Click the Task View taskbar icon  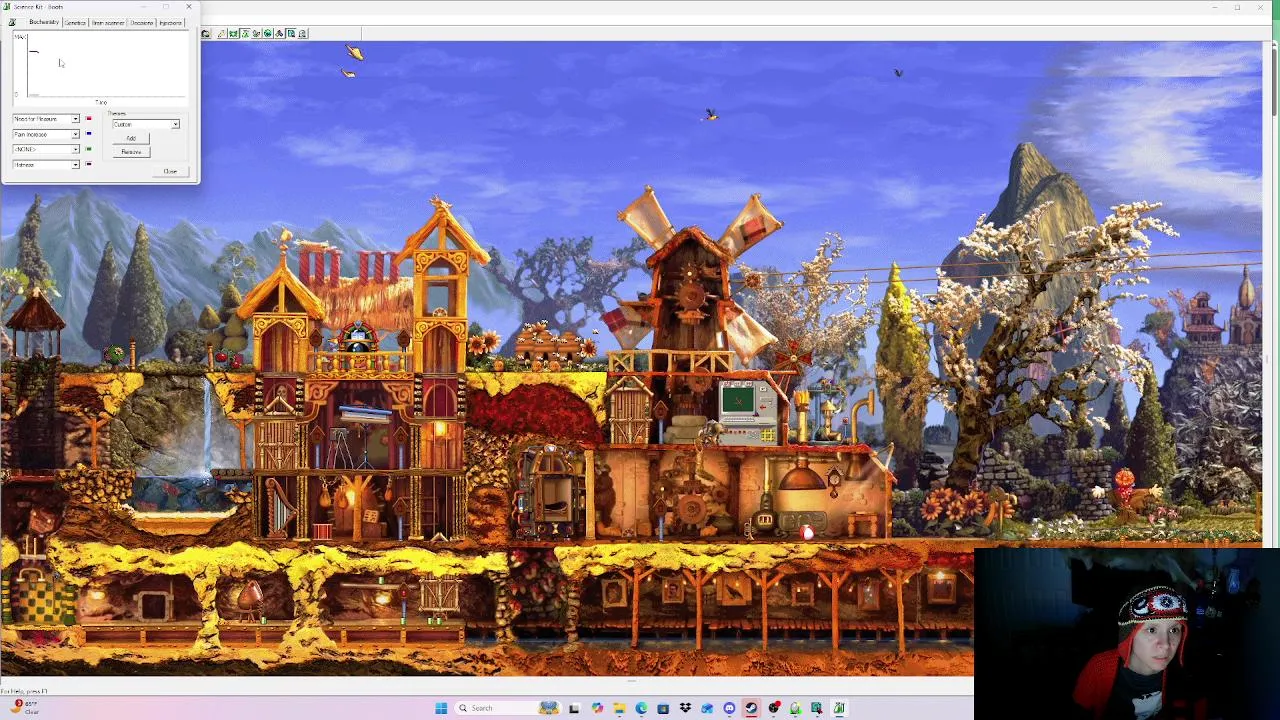point(574,708)
